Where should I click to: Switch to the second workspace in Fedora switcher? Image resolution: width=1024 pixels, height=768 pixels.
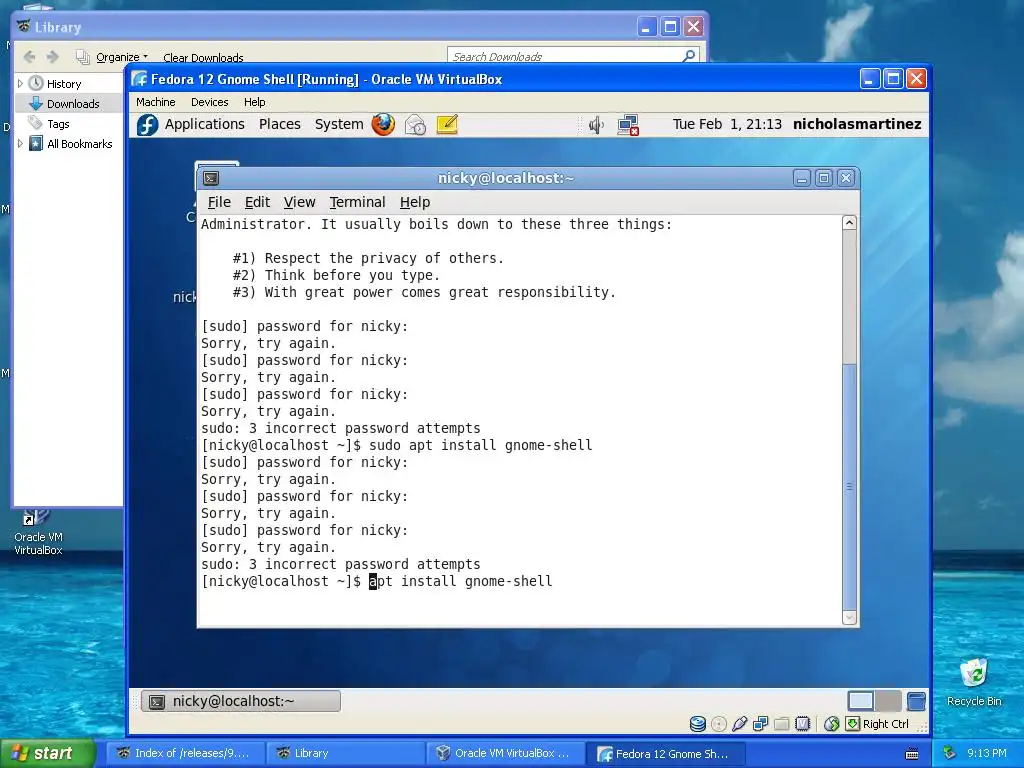tap(888, 701)
